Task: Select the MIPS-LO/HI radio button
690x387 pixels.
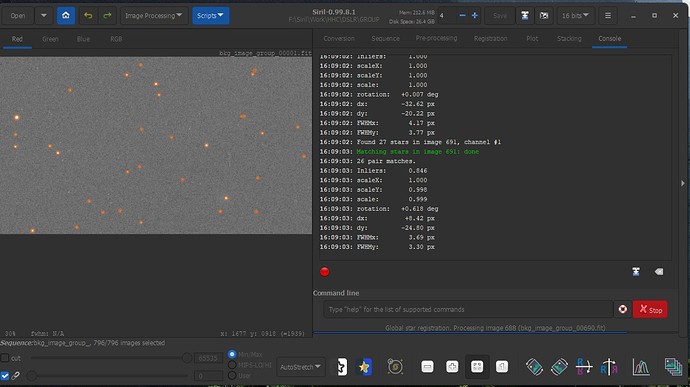Action: [x=232, y=365]
